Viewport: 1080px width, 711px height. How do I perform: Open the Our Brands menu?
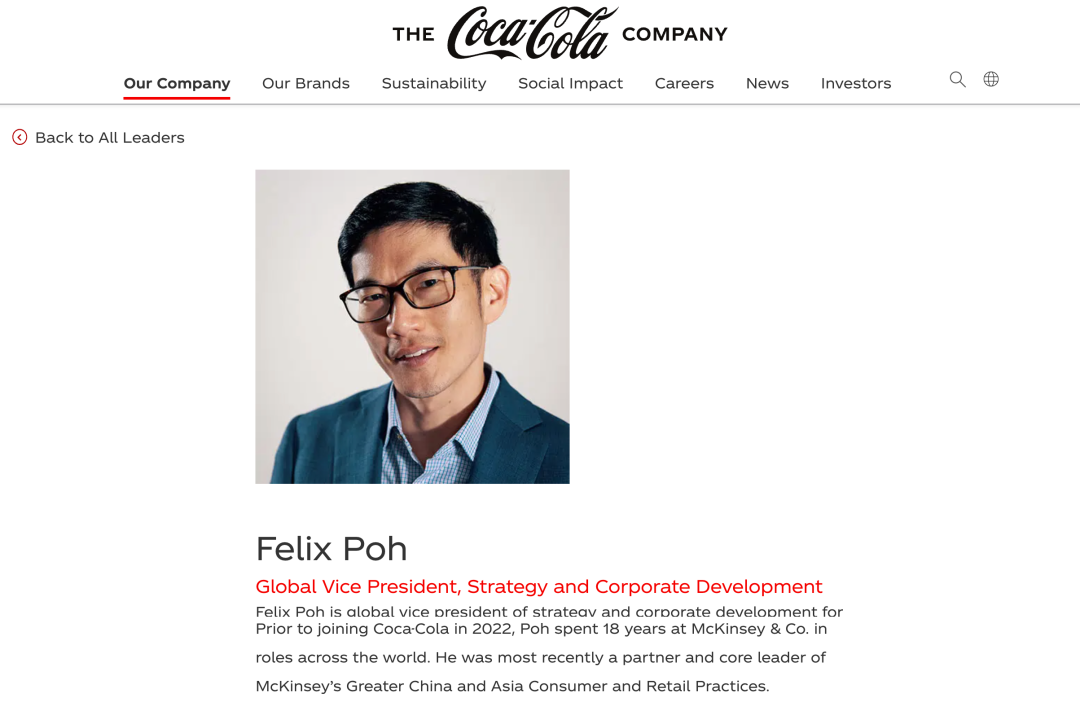click(306, 83)
